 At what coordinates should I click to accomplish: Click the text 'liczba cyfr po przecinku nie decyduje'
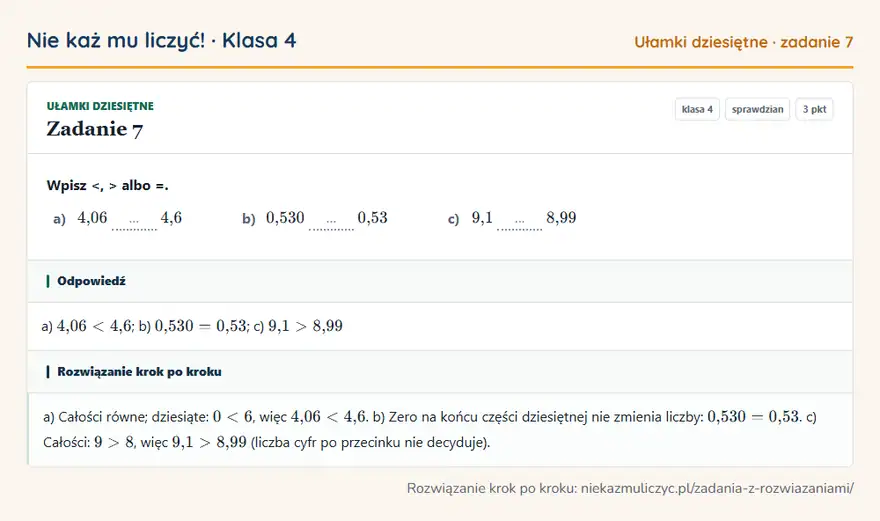pyautogui.click(x=370, y=442)
